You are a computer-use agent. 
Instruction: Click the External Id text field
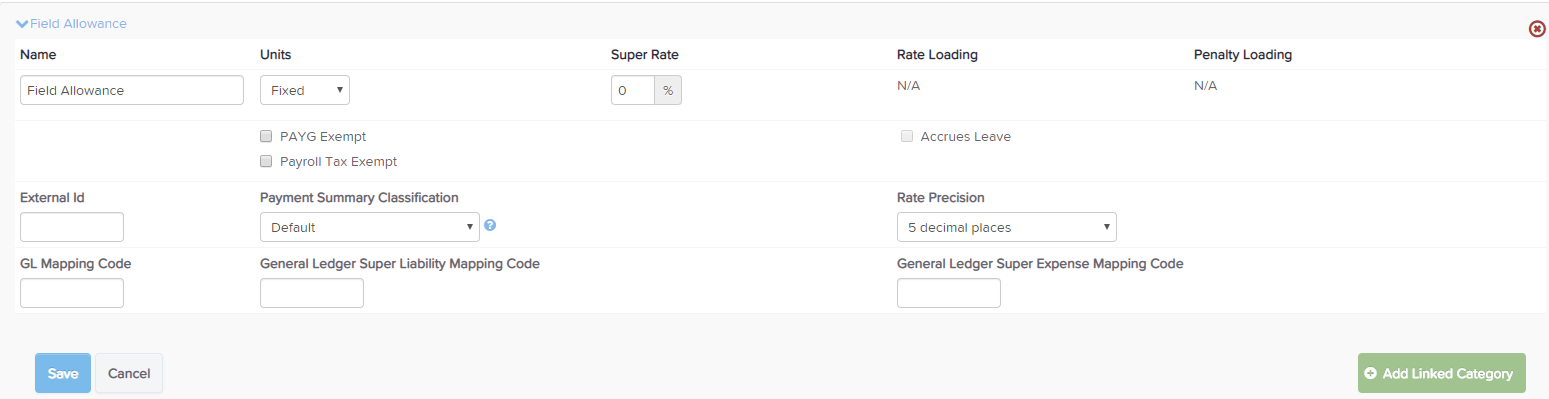(72, 227)
